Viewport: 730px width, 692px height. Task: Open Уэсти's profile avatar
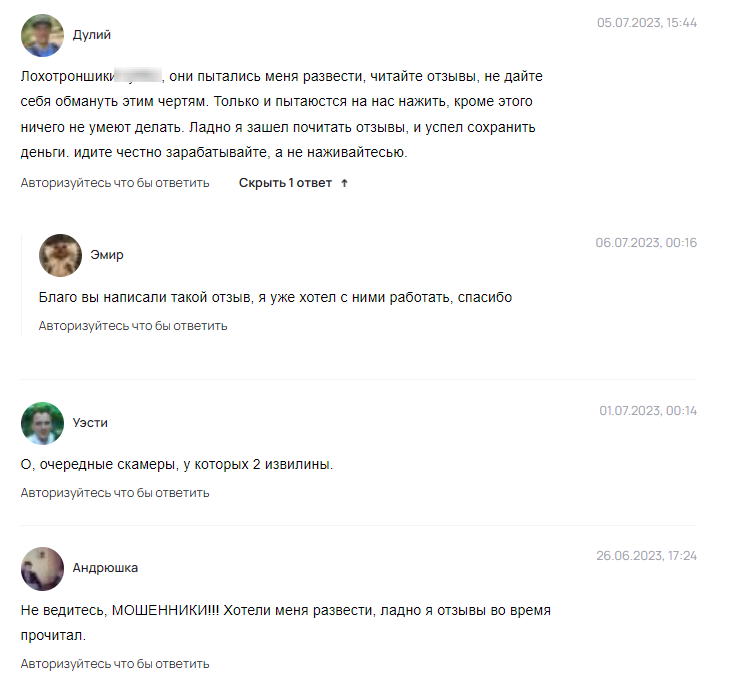(42, 423)
